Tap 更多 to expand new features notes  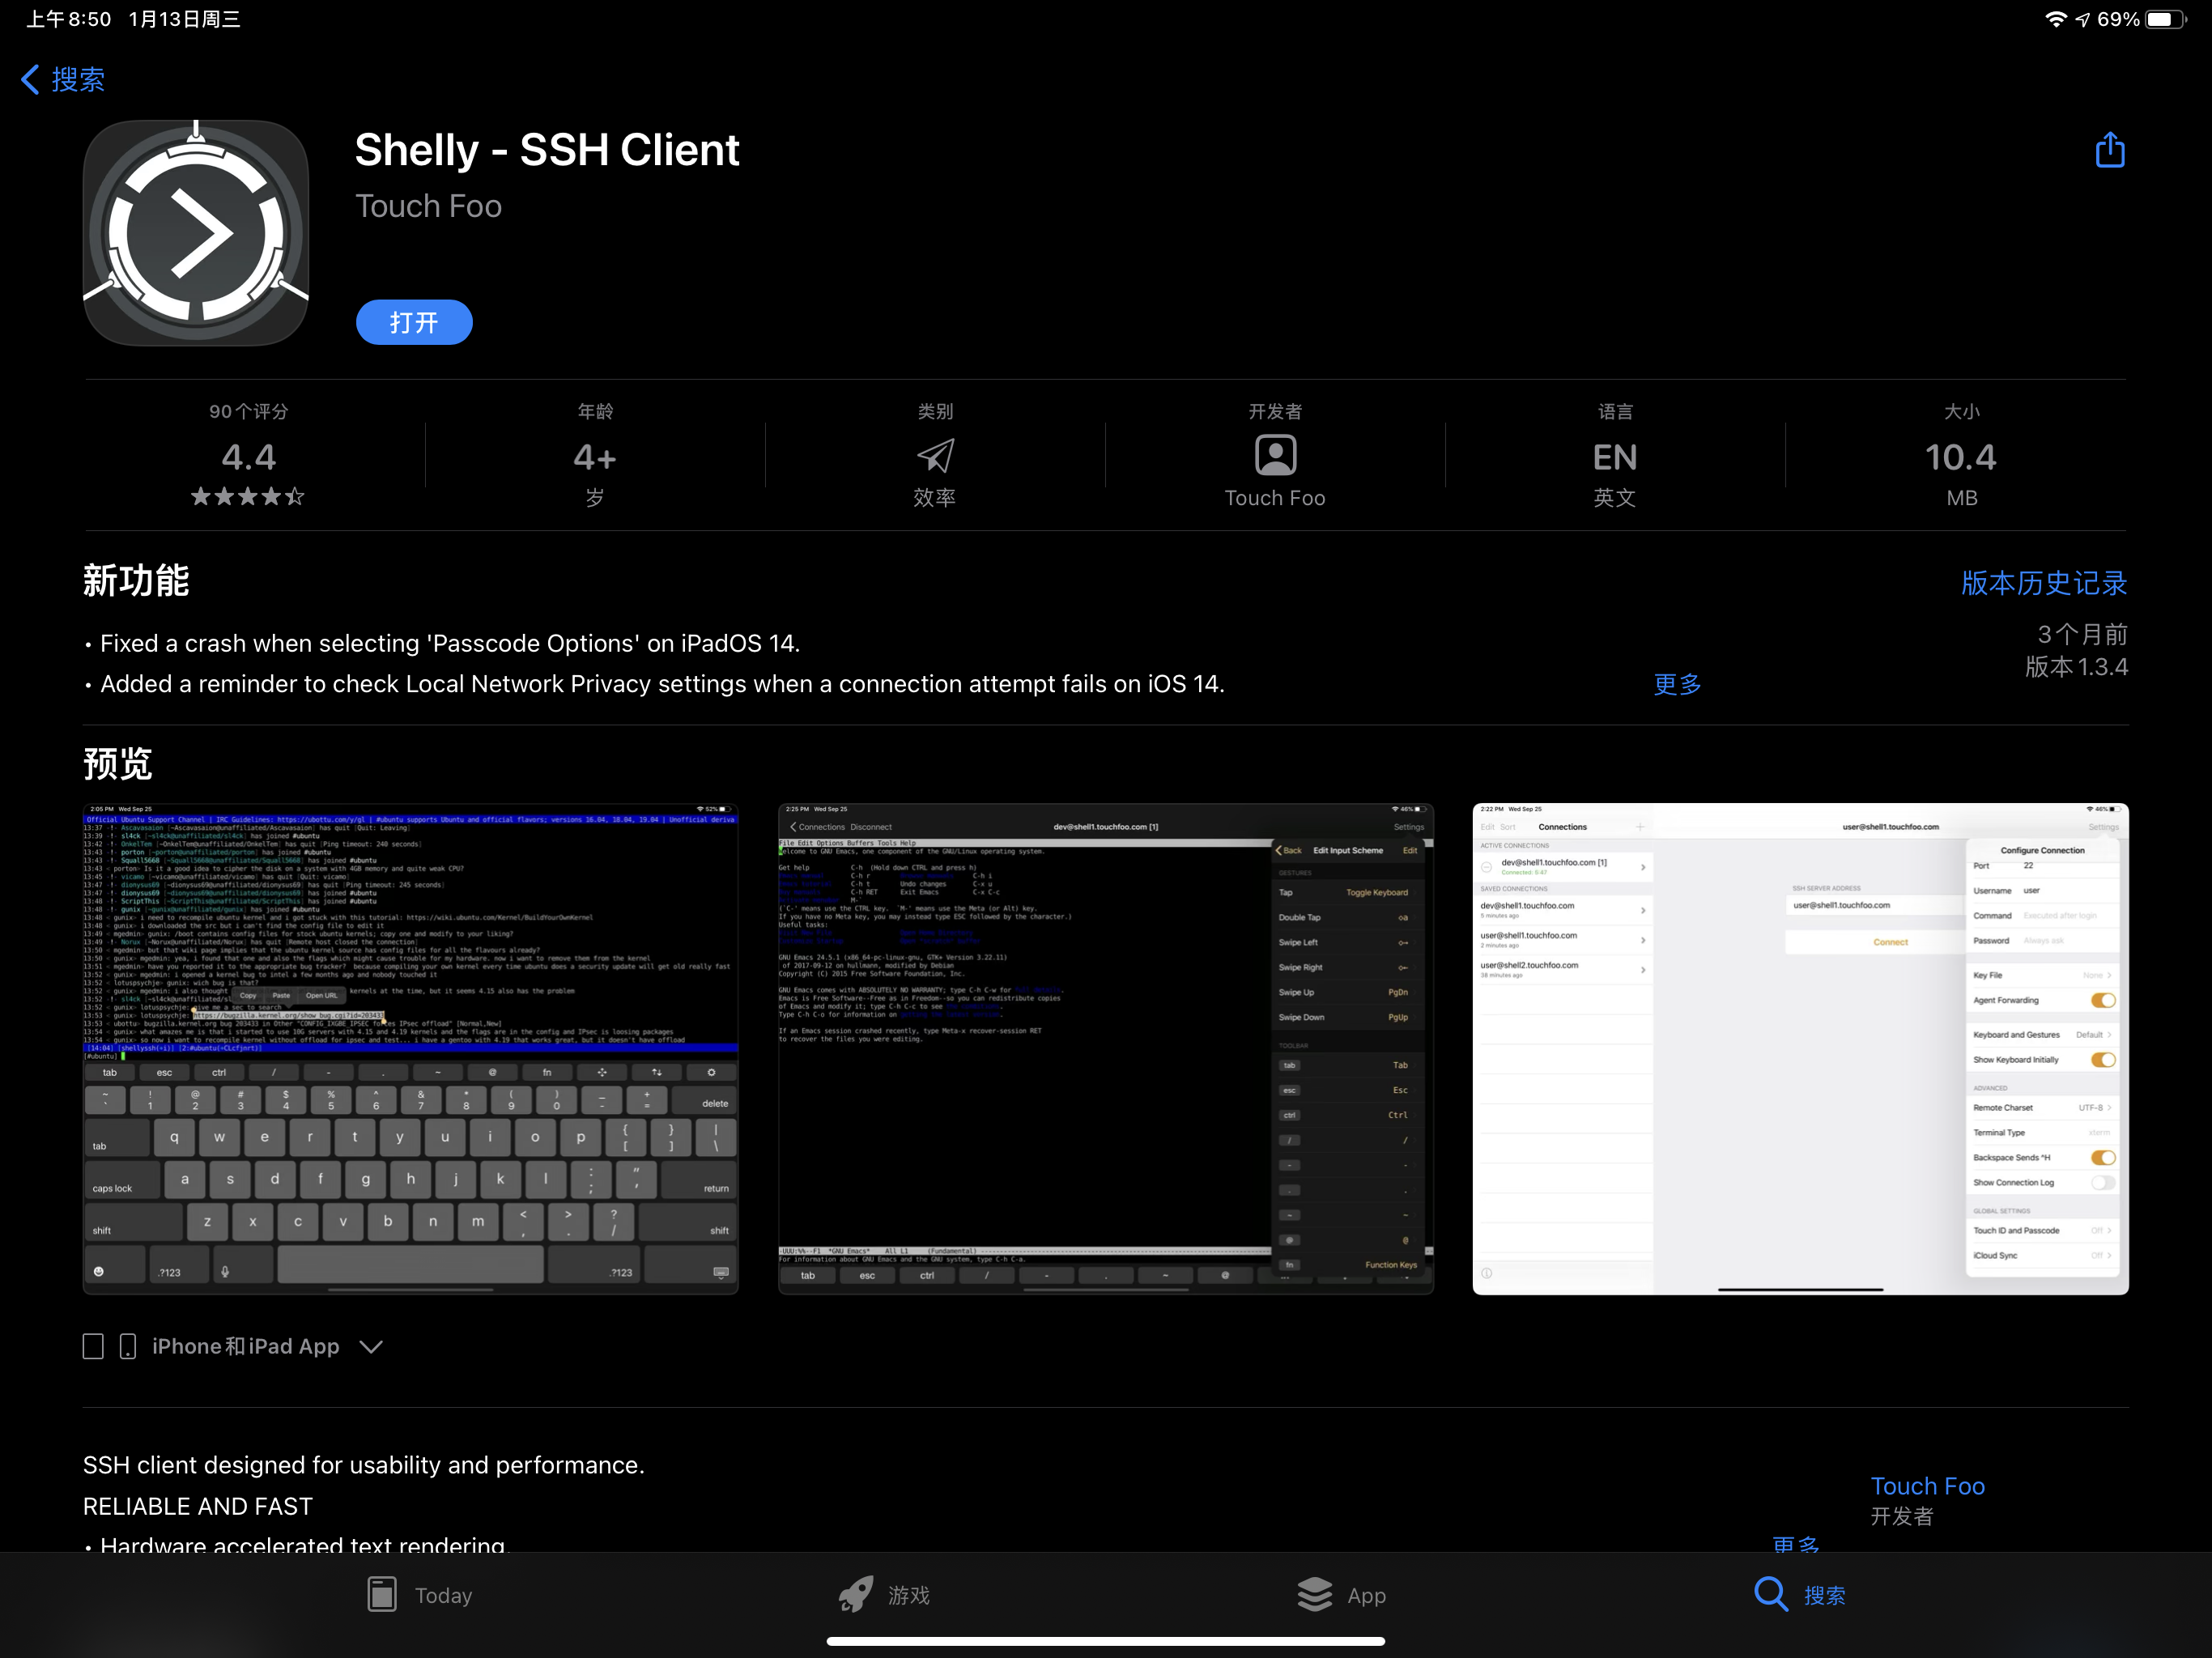[x=1677, y=684]
